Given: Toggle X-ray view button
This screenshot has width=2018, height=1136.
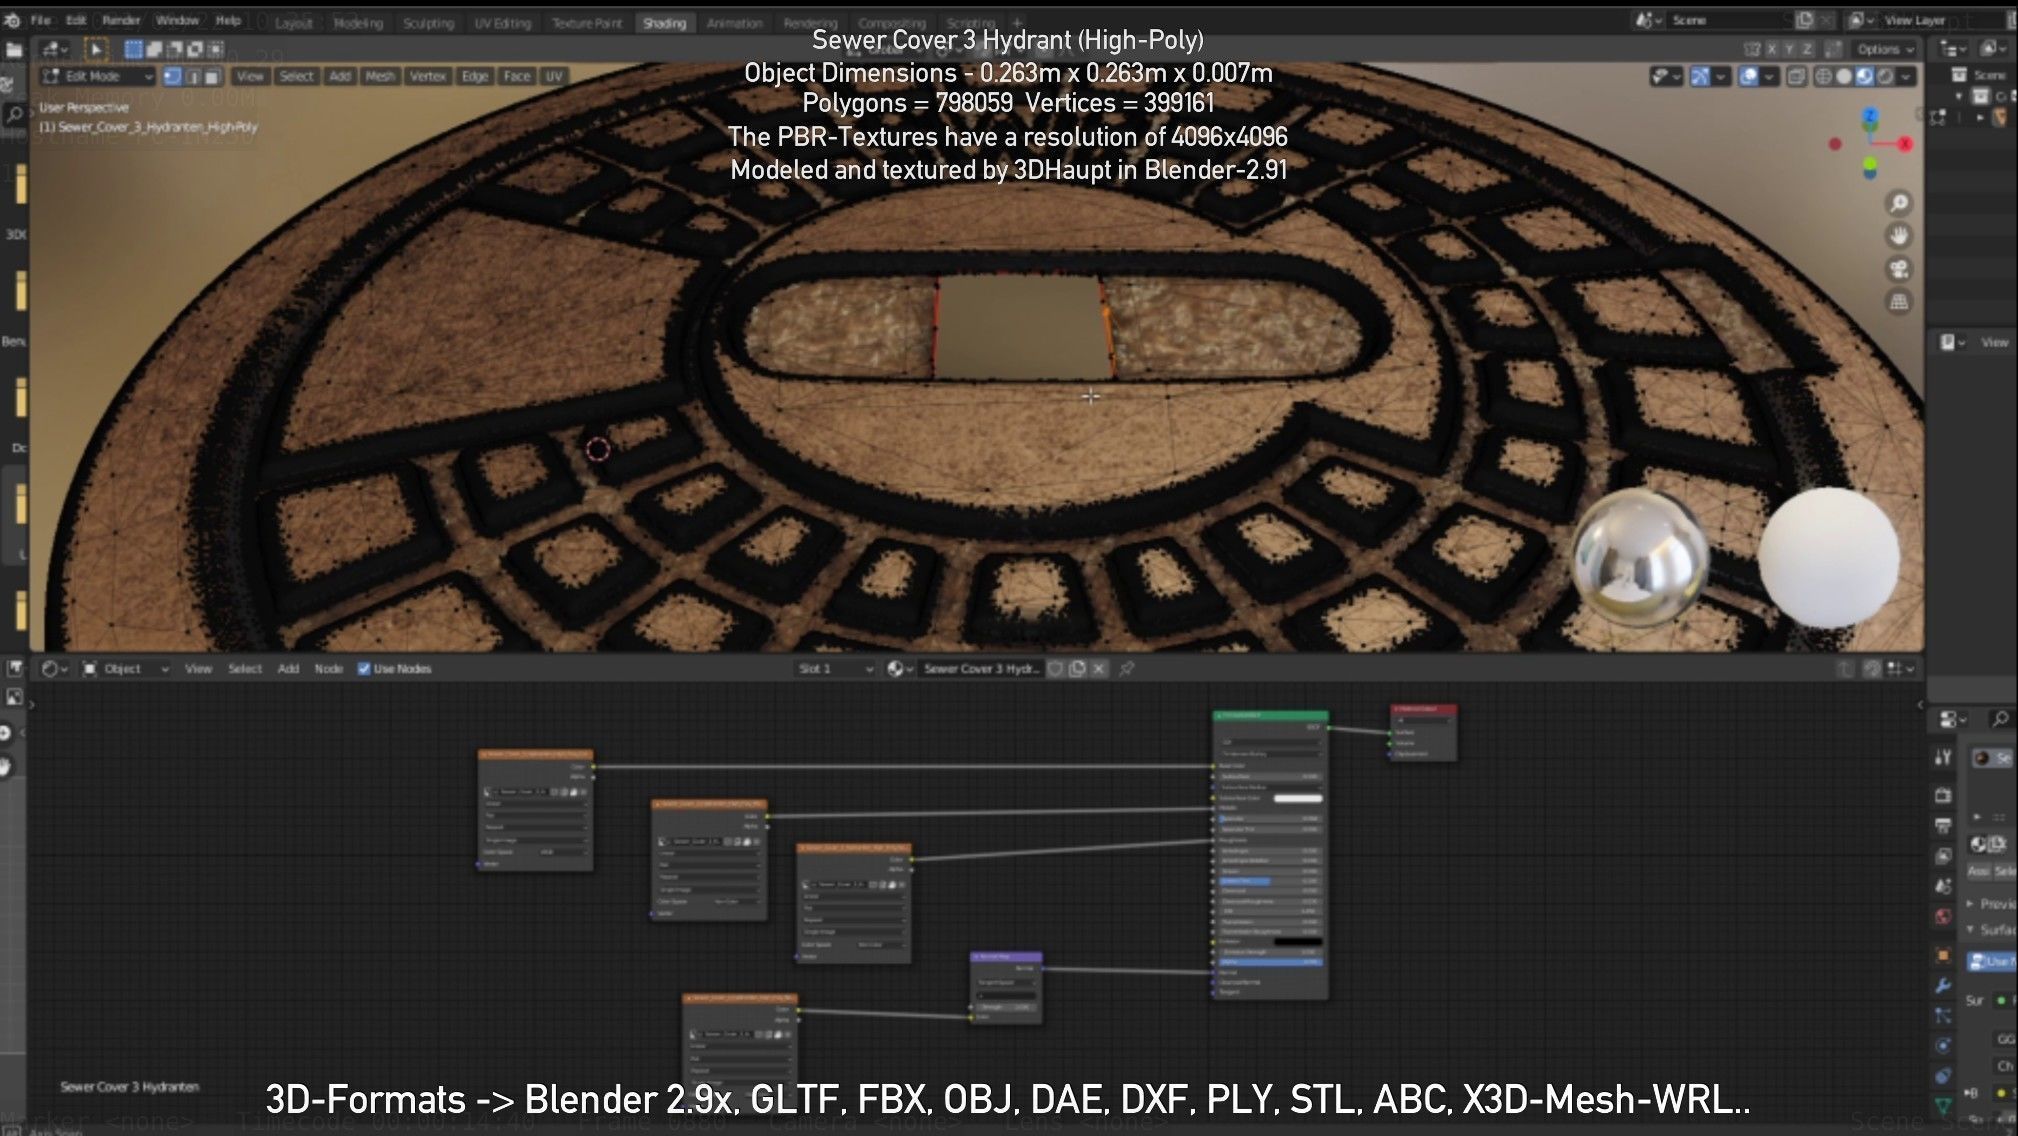Looking at the screenshot, I should tap(1796, 77).
